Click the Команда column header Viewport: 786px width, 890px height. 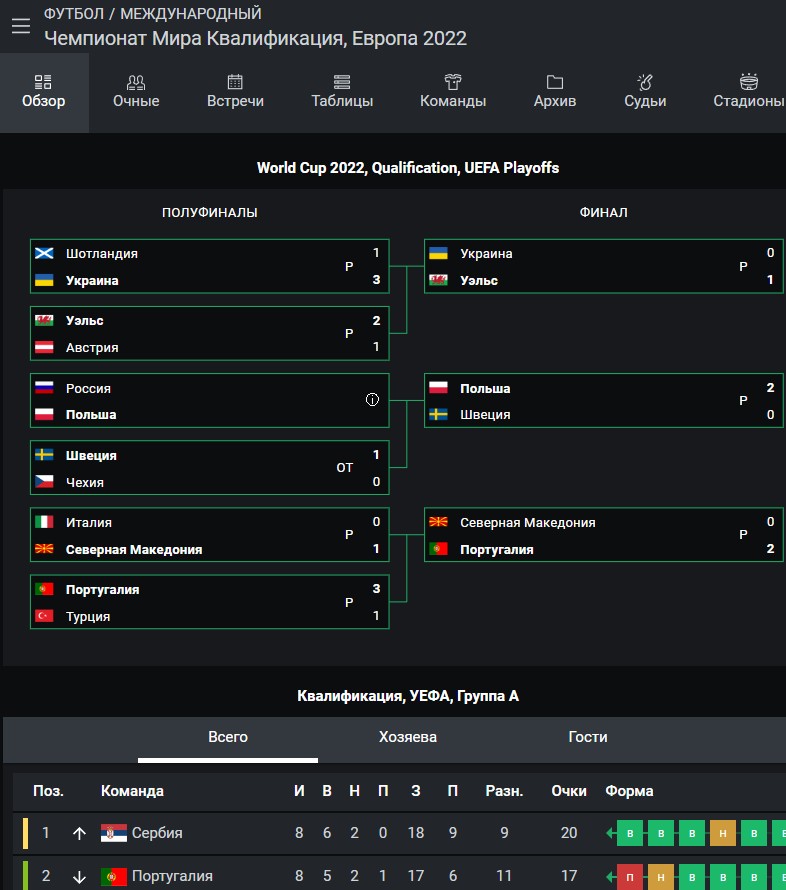point(132,791)
